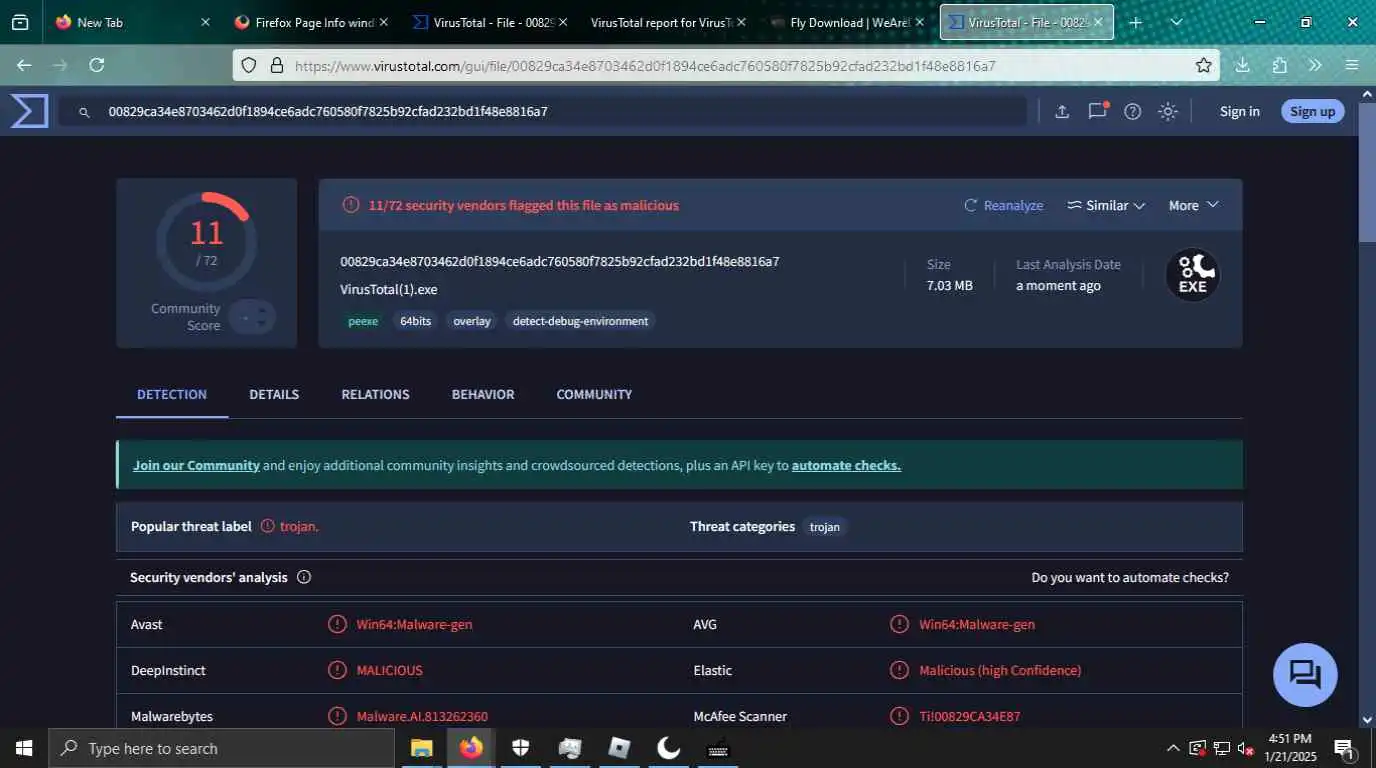Screen dimensions: 1376x768
Task: Toggle the light/dark theme sun icon
Action: (1167, 112)
